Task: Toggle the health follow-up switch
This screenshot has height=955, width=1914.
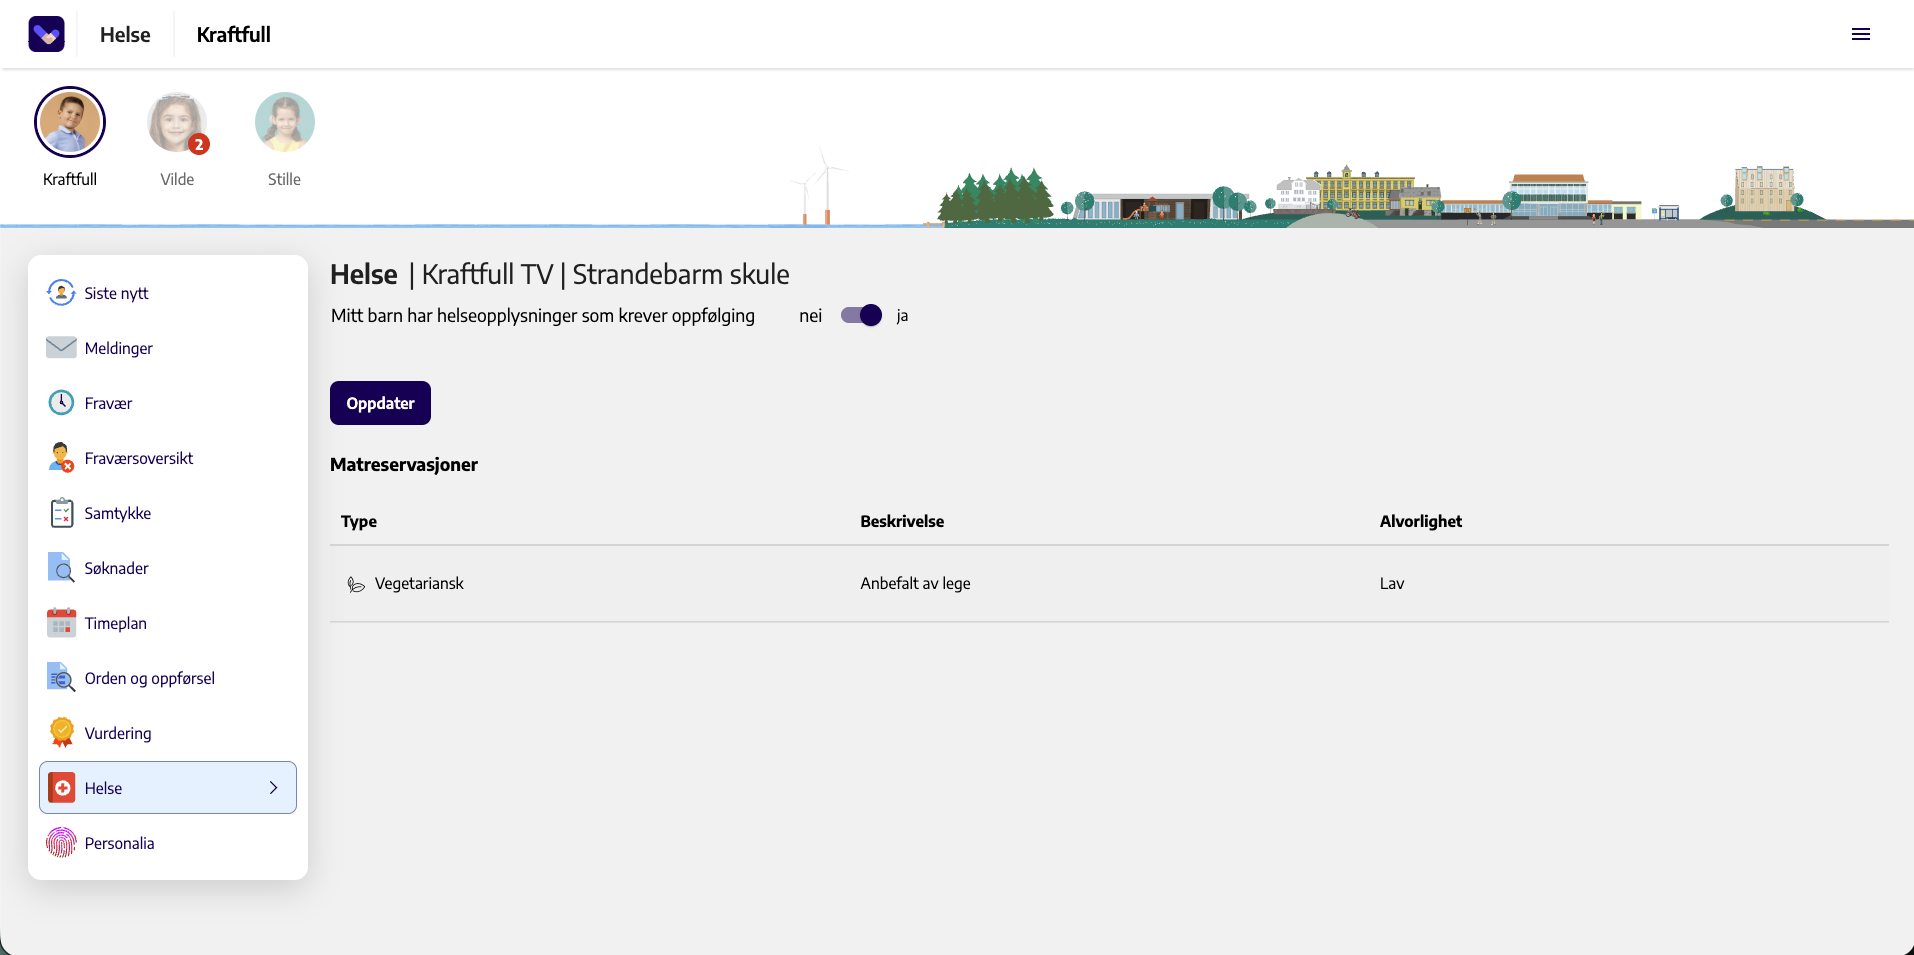Action: pyautogui.click(x=861, y=315)
